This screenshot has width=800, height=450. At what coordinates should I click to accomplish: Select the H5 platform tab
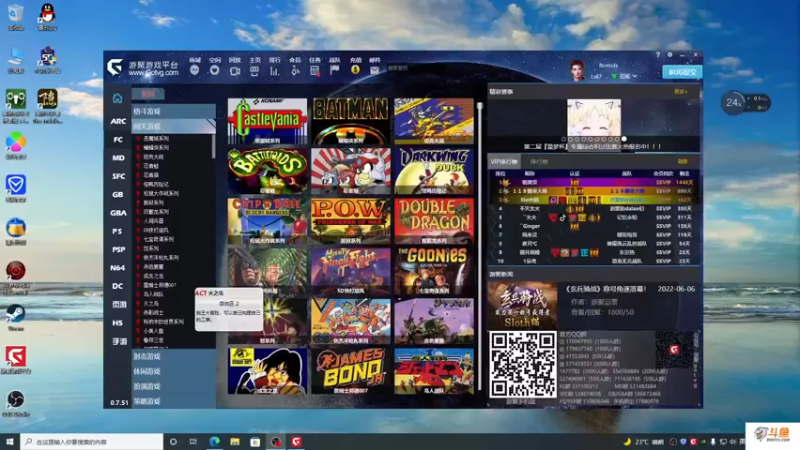(118, 323)
